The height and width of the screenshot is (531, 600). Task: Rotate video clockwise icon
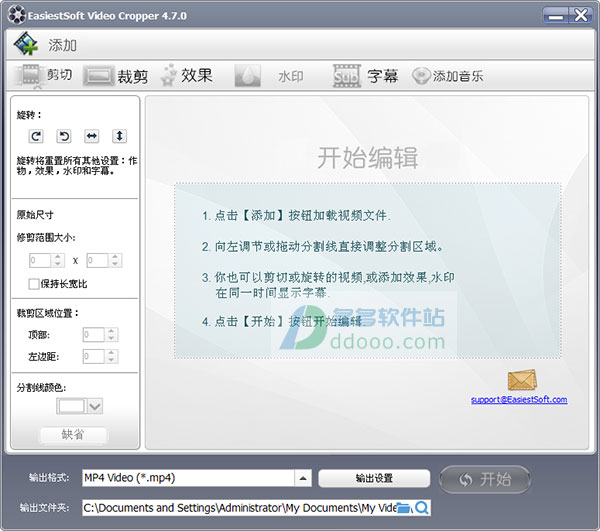36,136
